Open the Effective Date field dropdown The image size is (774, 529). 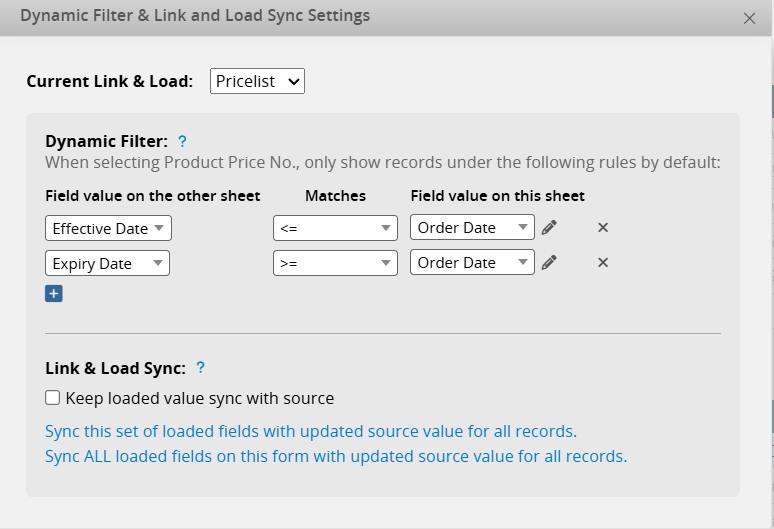[x=108, y=228]
